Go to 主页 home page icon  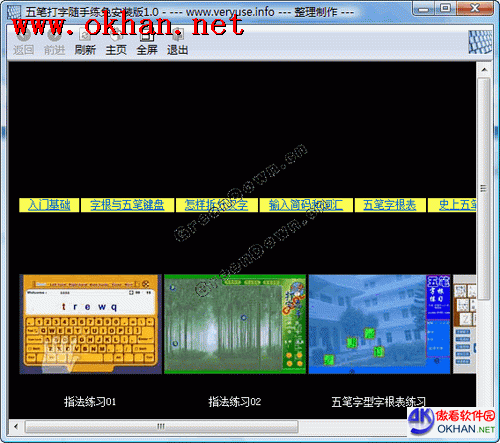point(116,42)
